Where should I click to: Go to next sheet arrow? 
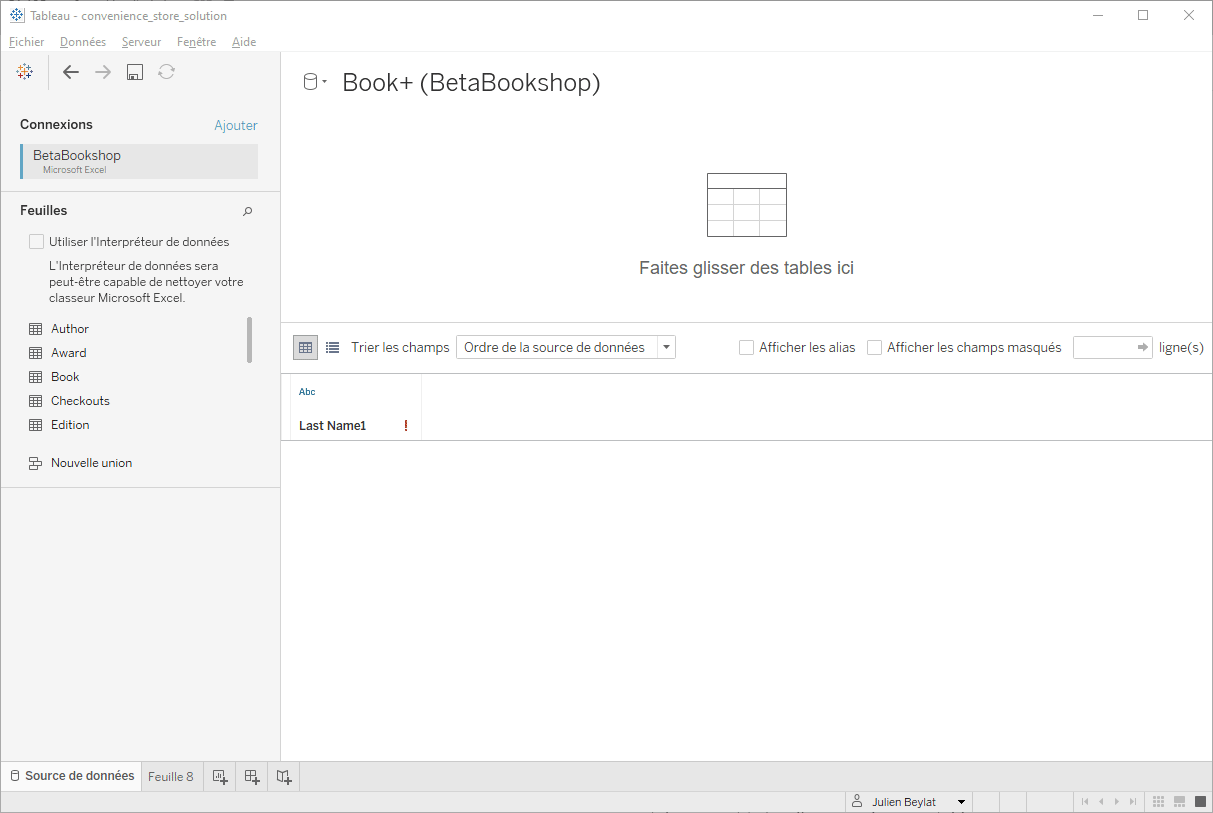click(1117, 802)
